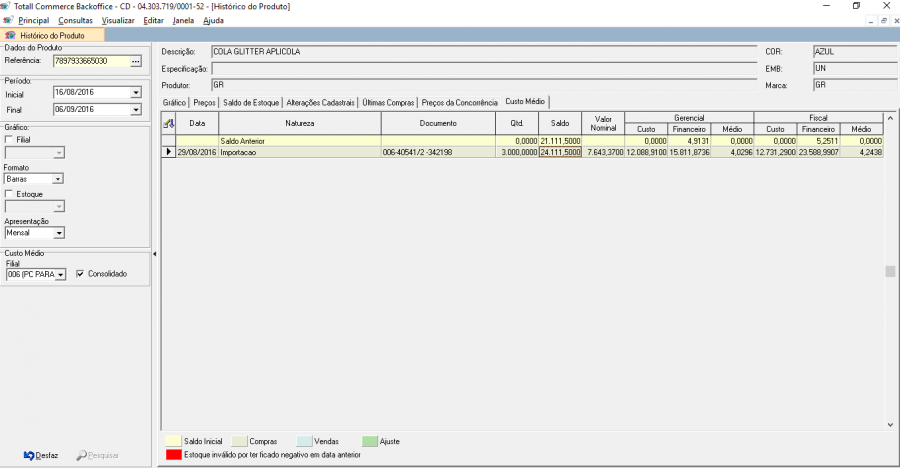Click the Referência lookup ellipsis button
The image size is (900, 468).
[136, 61]
